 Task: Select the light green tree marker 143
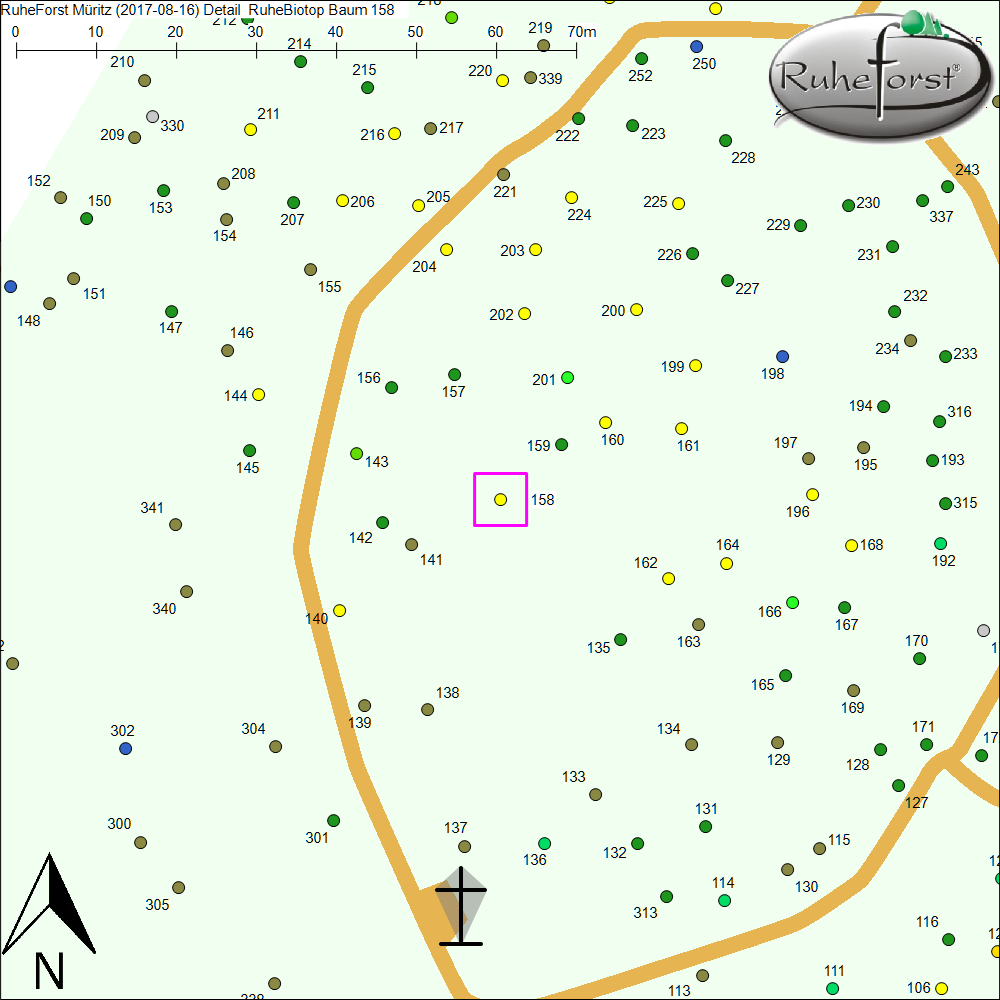[x=357, y=454]
